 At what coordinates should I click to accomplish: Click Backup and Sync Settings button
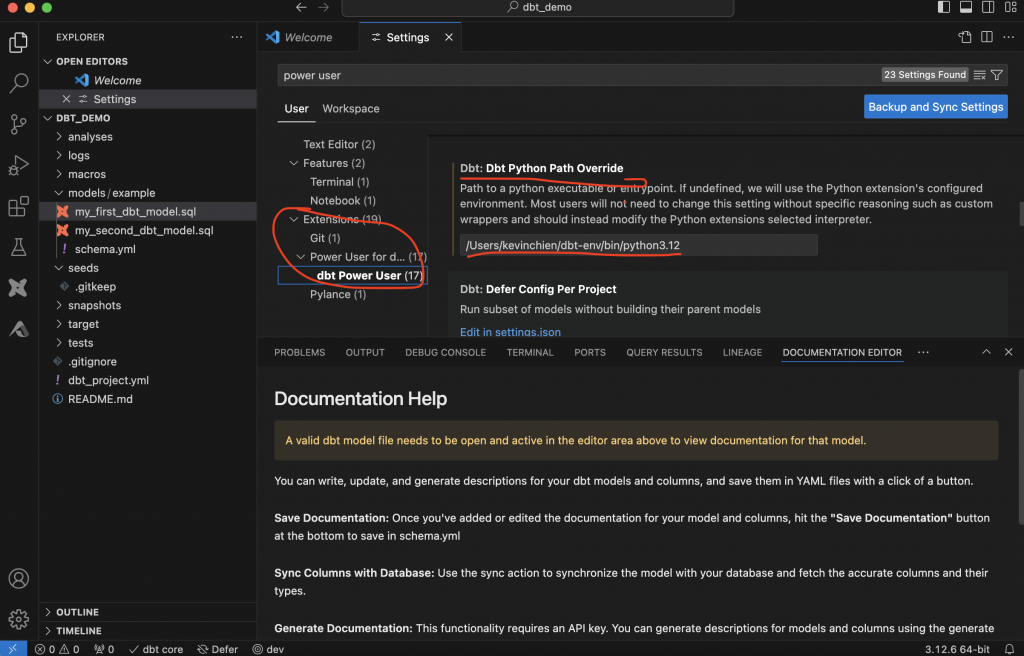coord(935,107)
